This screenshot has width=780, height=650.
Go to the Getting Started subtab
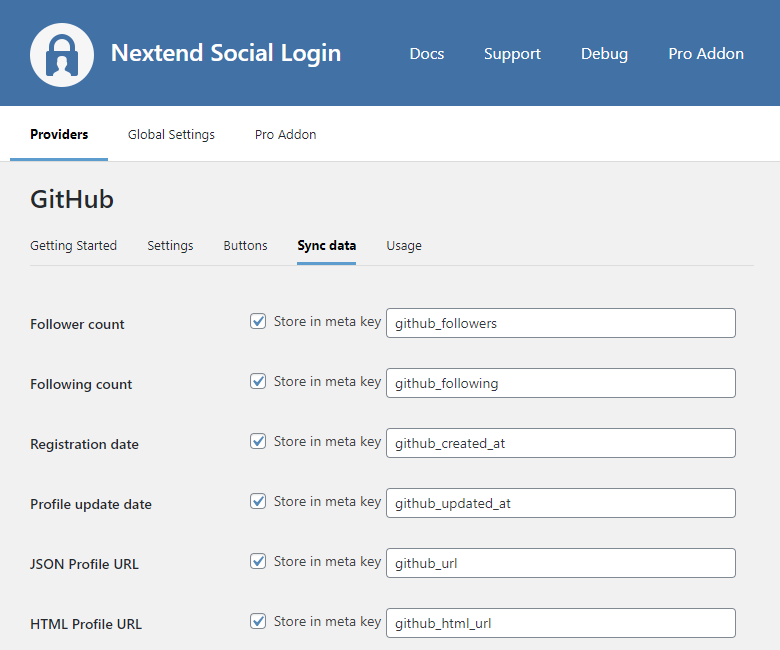click(73, 246)
